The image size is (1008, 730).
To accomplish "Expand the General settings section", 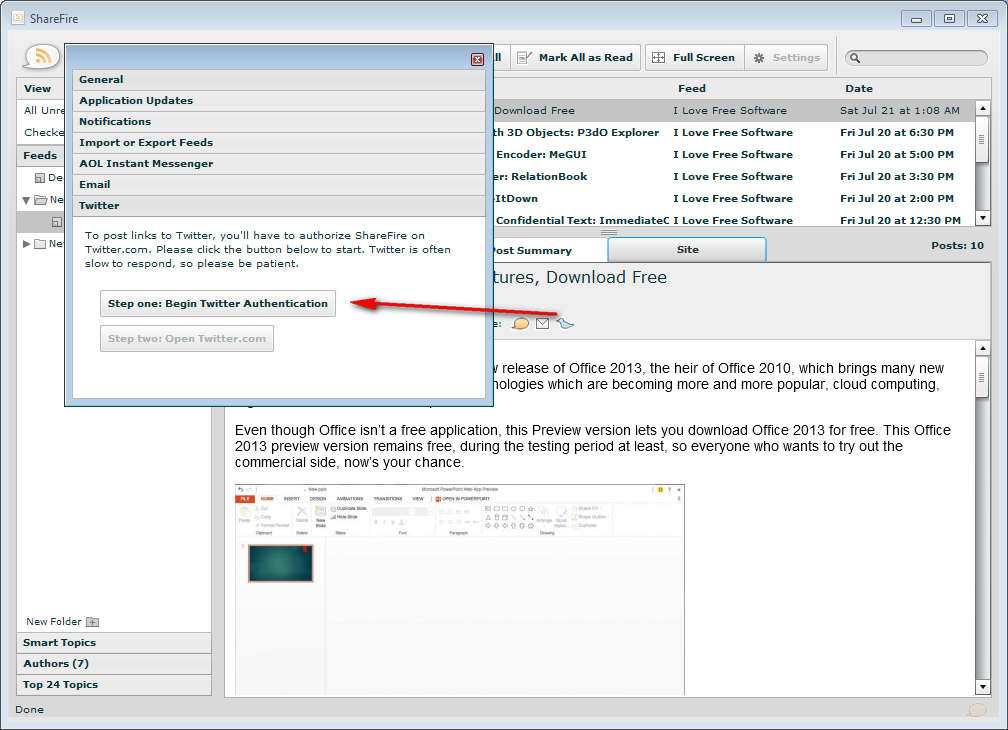I will 278,80.
